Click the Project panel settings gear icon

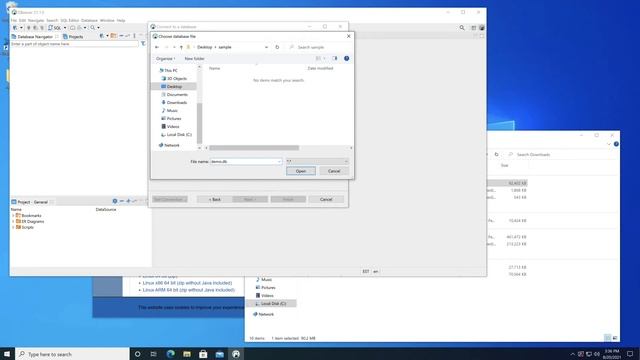click(115, 201)
